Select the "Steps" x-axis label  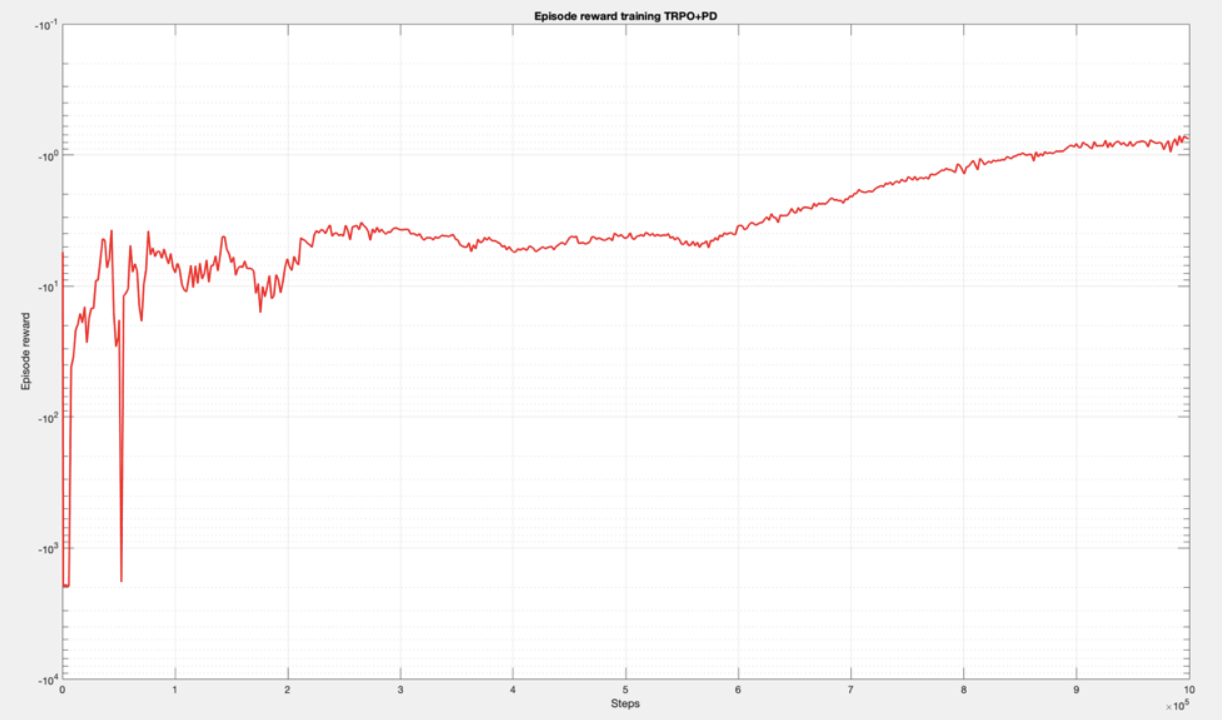(625, 704)
